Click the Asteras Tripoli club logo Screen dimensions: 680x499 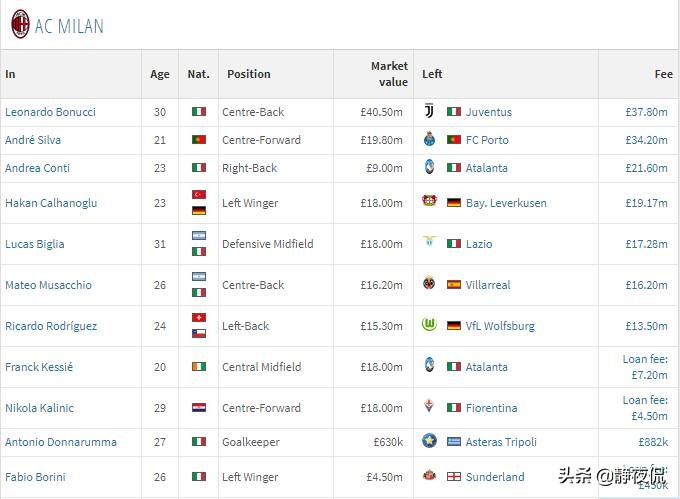pos(430,441)
